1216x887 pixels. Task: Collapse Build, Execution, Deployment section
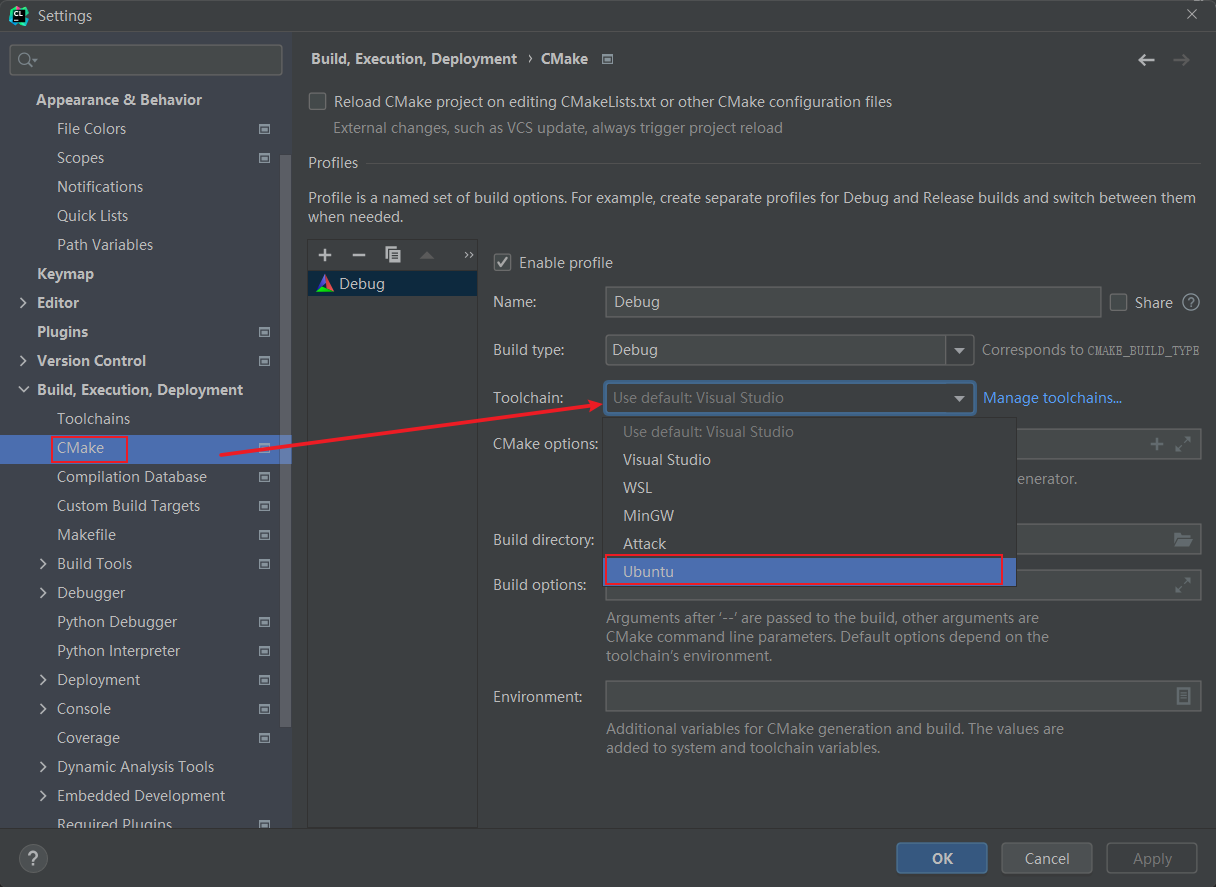pos(23,390)
